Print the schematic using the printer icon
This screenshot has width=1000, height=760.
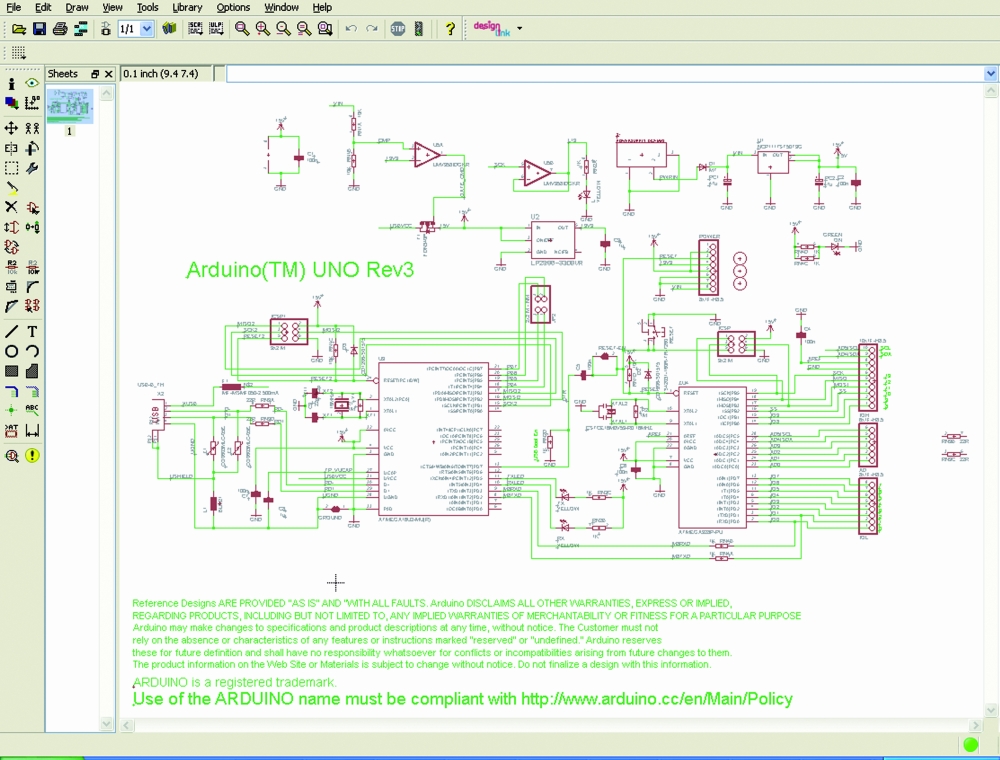coord(60,29)
